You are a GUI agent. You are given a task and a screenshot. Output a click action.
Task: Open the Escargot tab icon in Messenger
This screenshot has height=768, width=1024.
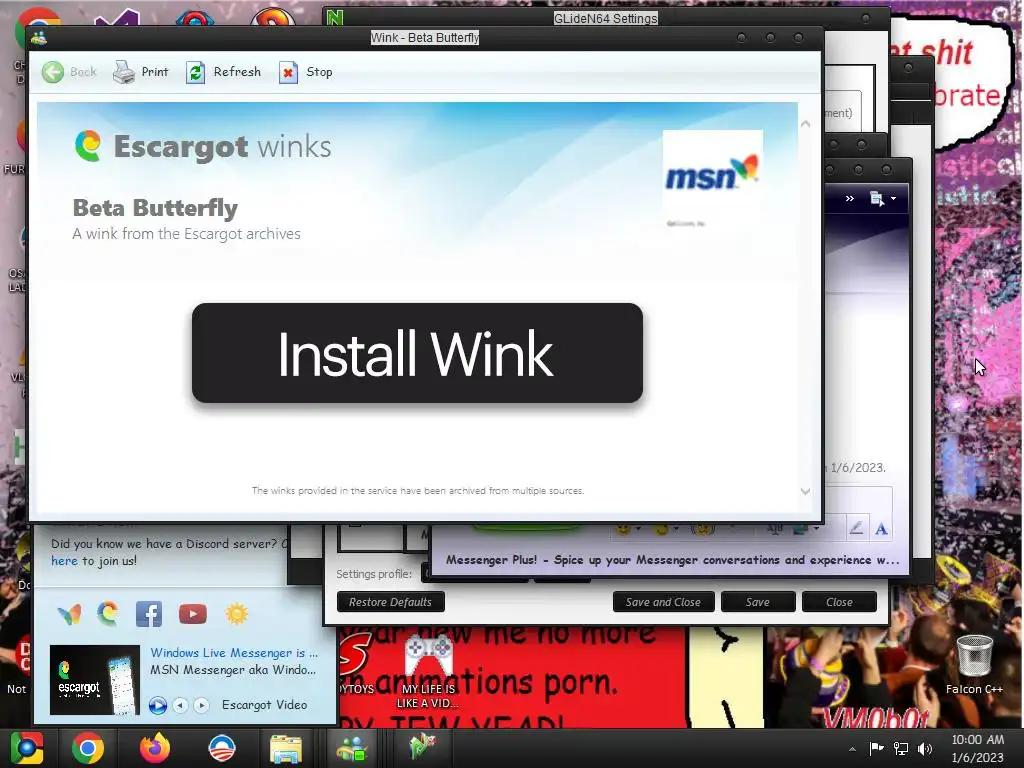pos(108,614)
